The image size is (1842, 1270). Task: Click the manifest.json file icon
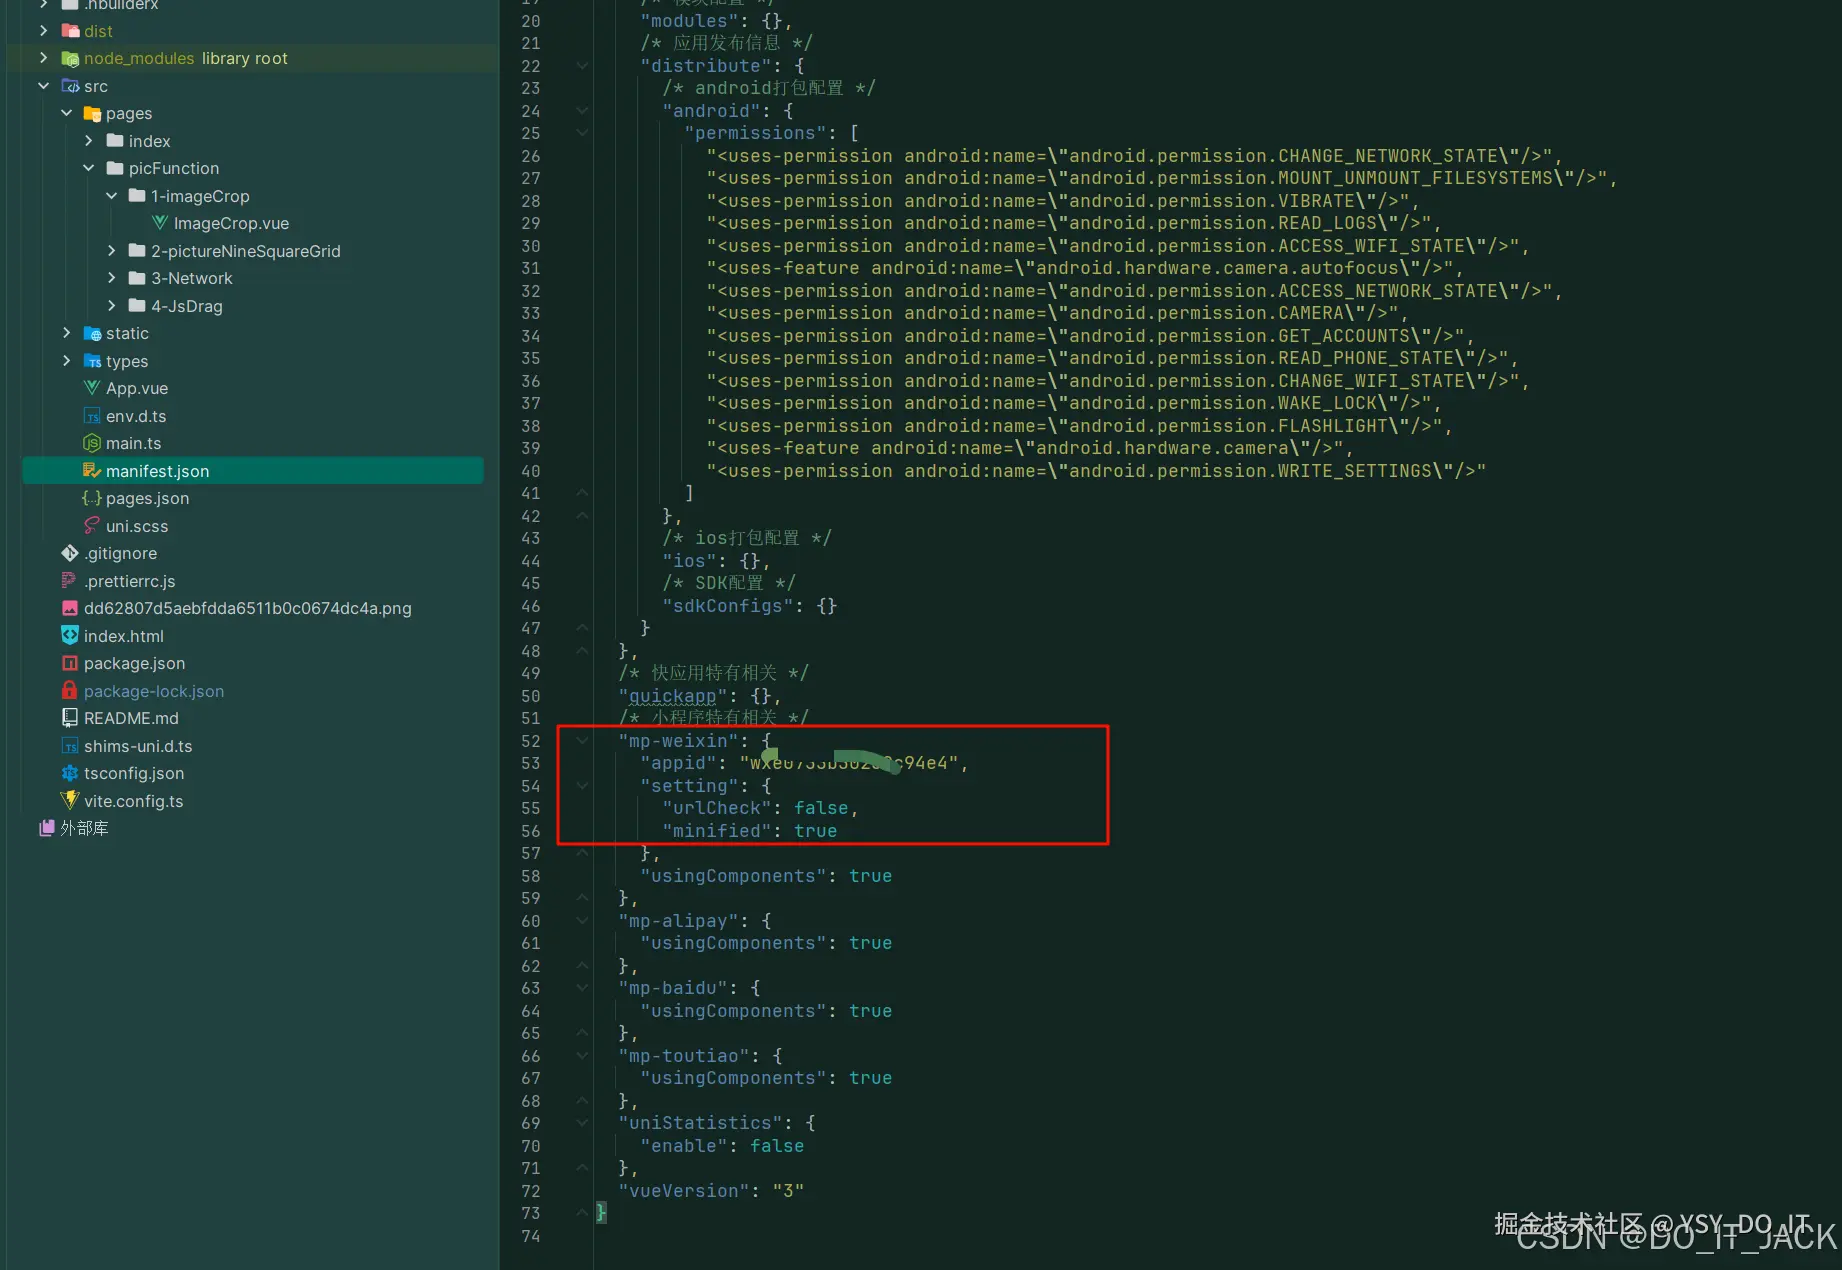click(92, 471)
